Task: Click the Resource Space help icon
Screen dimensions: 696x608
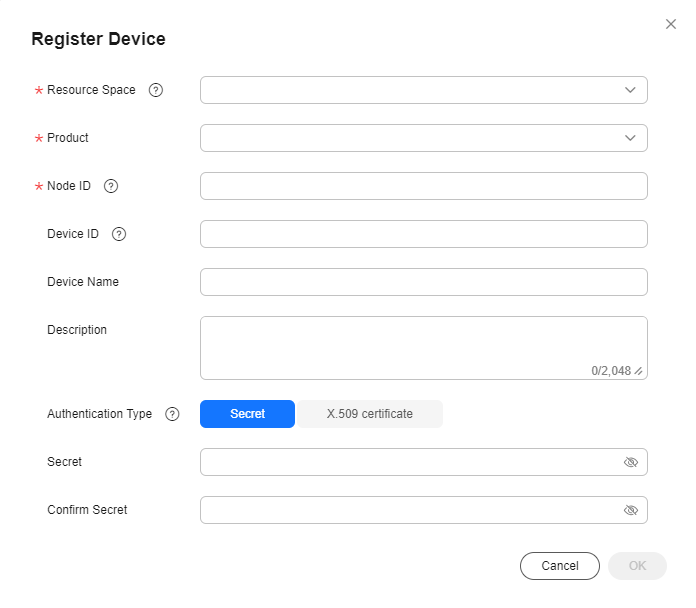Action: 155,90
